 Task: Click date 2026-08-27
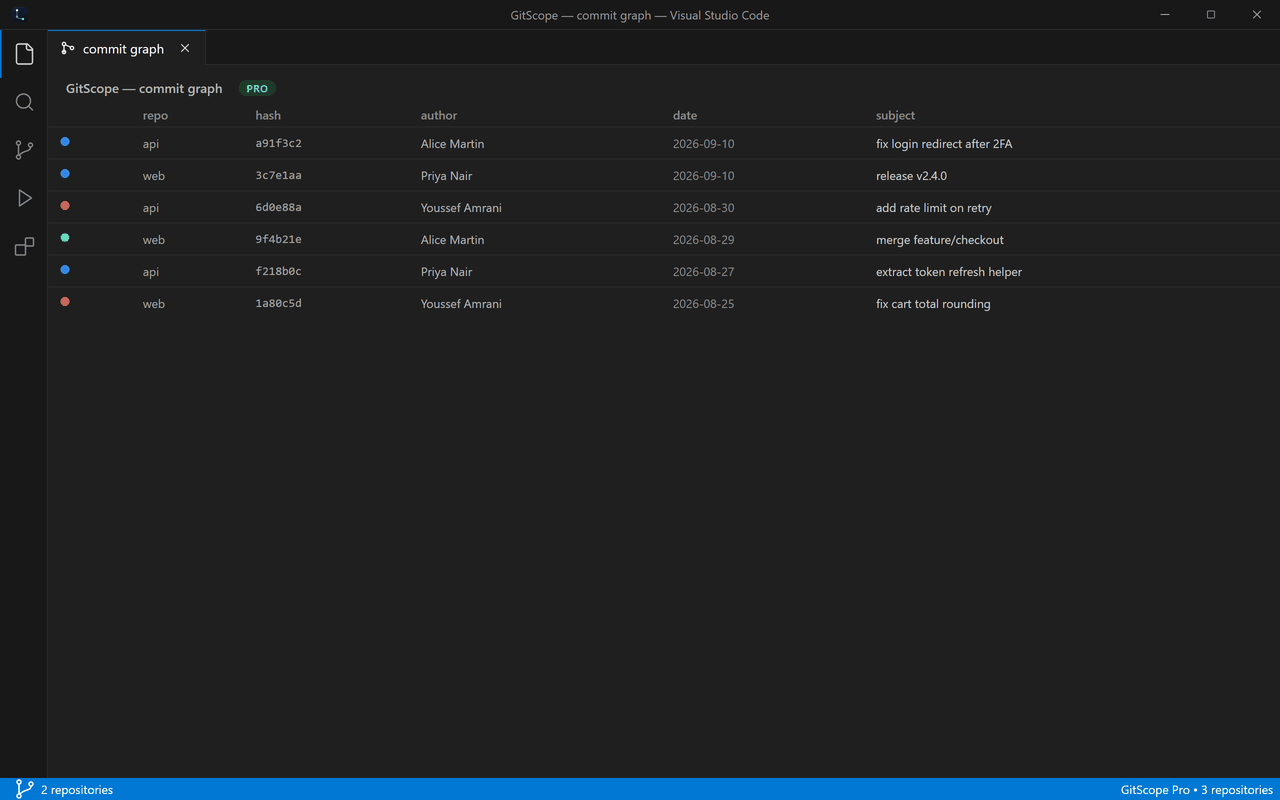703,272
